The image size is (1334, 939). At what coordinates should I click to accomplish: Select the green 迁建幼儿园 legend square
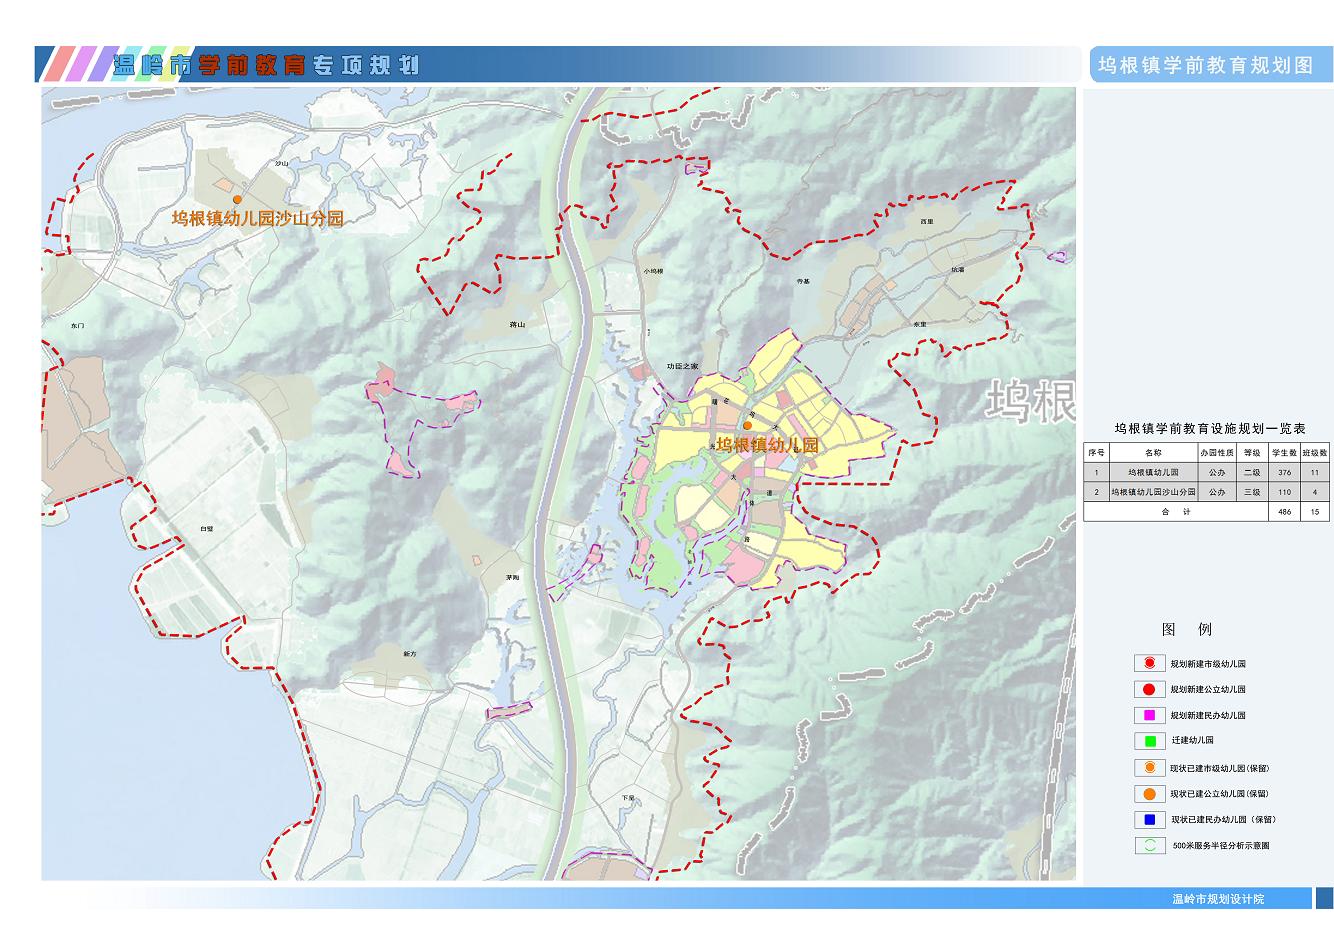click(x=1149, y=741)
